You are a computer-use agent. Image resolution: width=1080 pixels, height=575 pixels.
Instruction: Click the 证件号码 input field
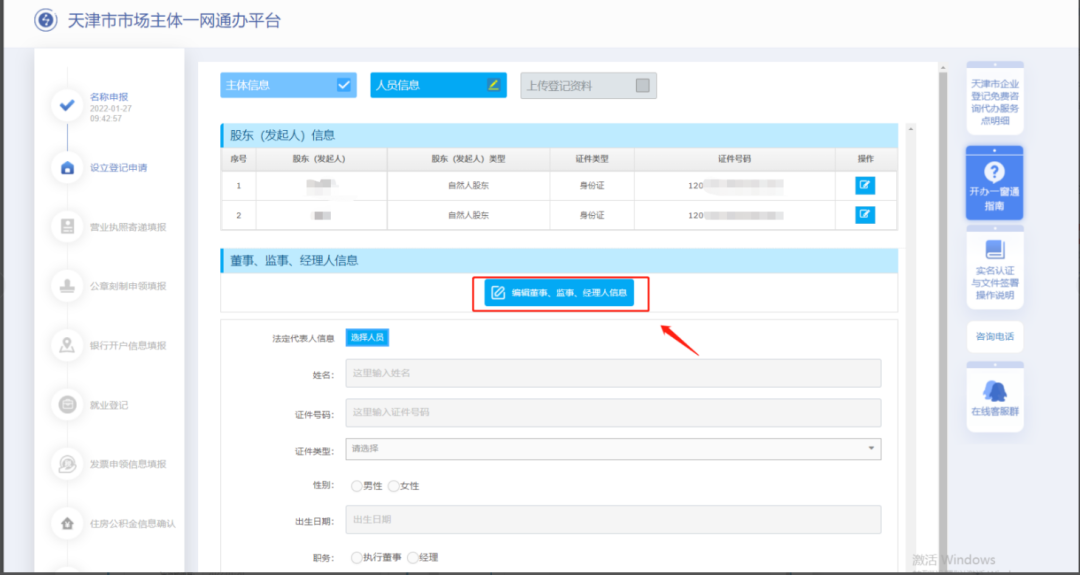pyautogui.click(x=613, y=412)
